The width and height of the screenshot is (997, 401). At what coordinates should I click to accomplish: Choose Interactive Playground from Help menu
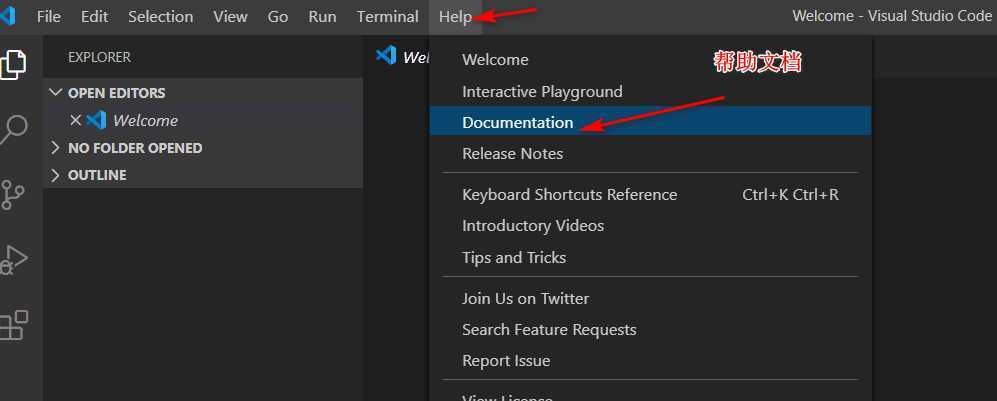[650, 92]
